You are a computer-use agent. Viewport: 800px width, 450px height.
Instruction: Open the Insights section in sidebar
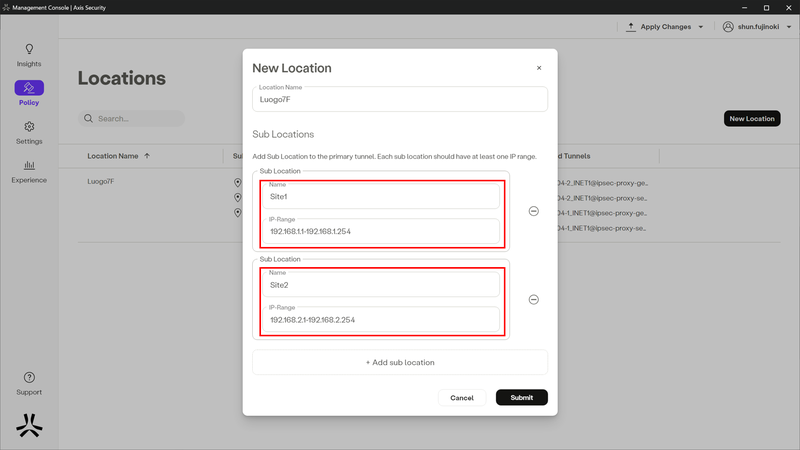click(29, 55)
